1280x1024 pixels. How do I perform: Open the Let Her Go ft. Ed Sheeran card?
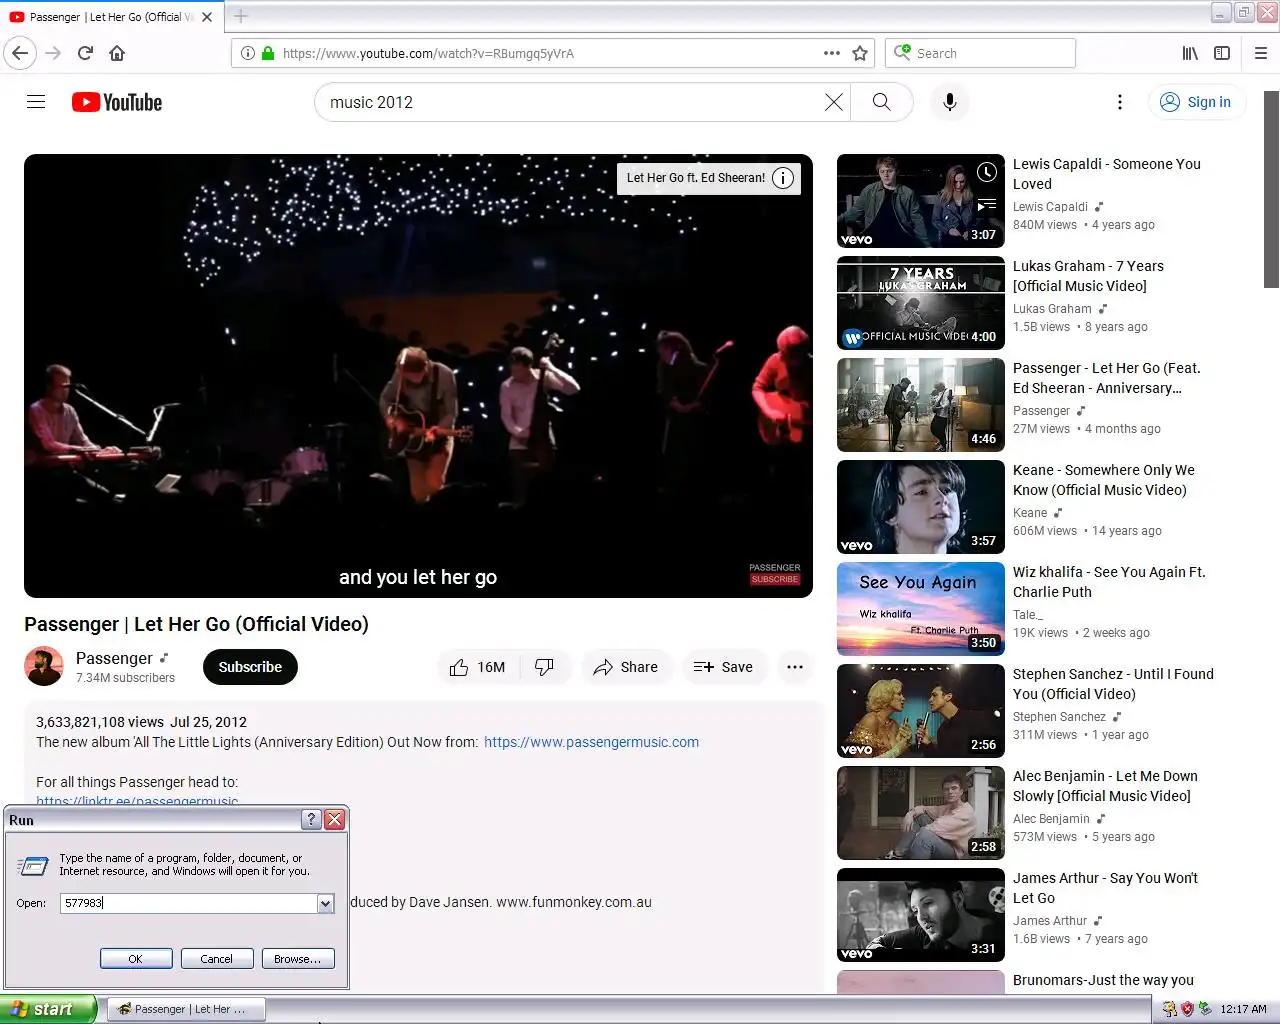[x=708, y=178]
